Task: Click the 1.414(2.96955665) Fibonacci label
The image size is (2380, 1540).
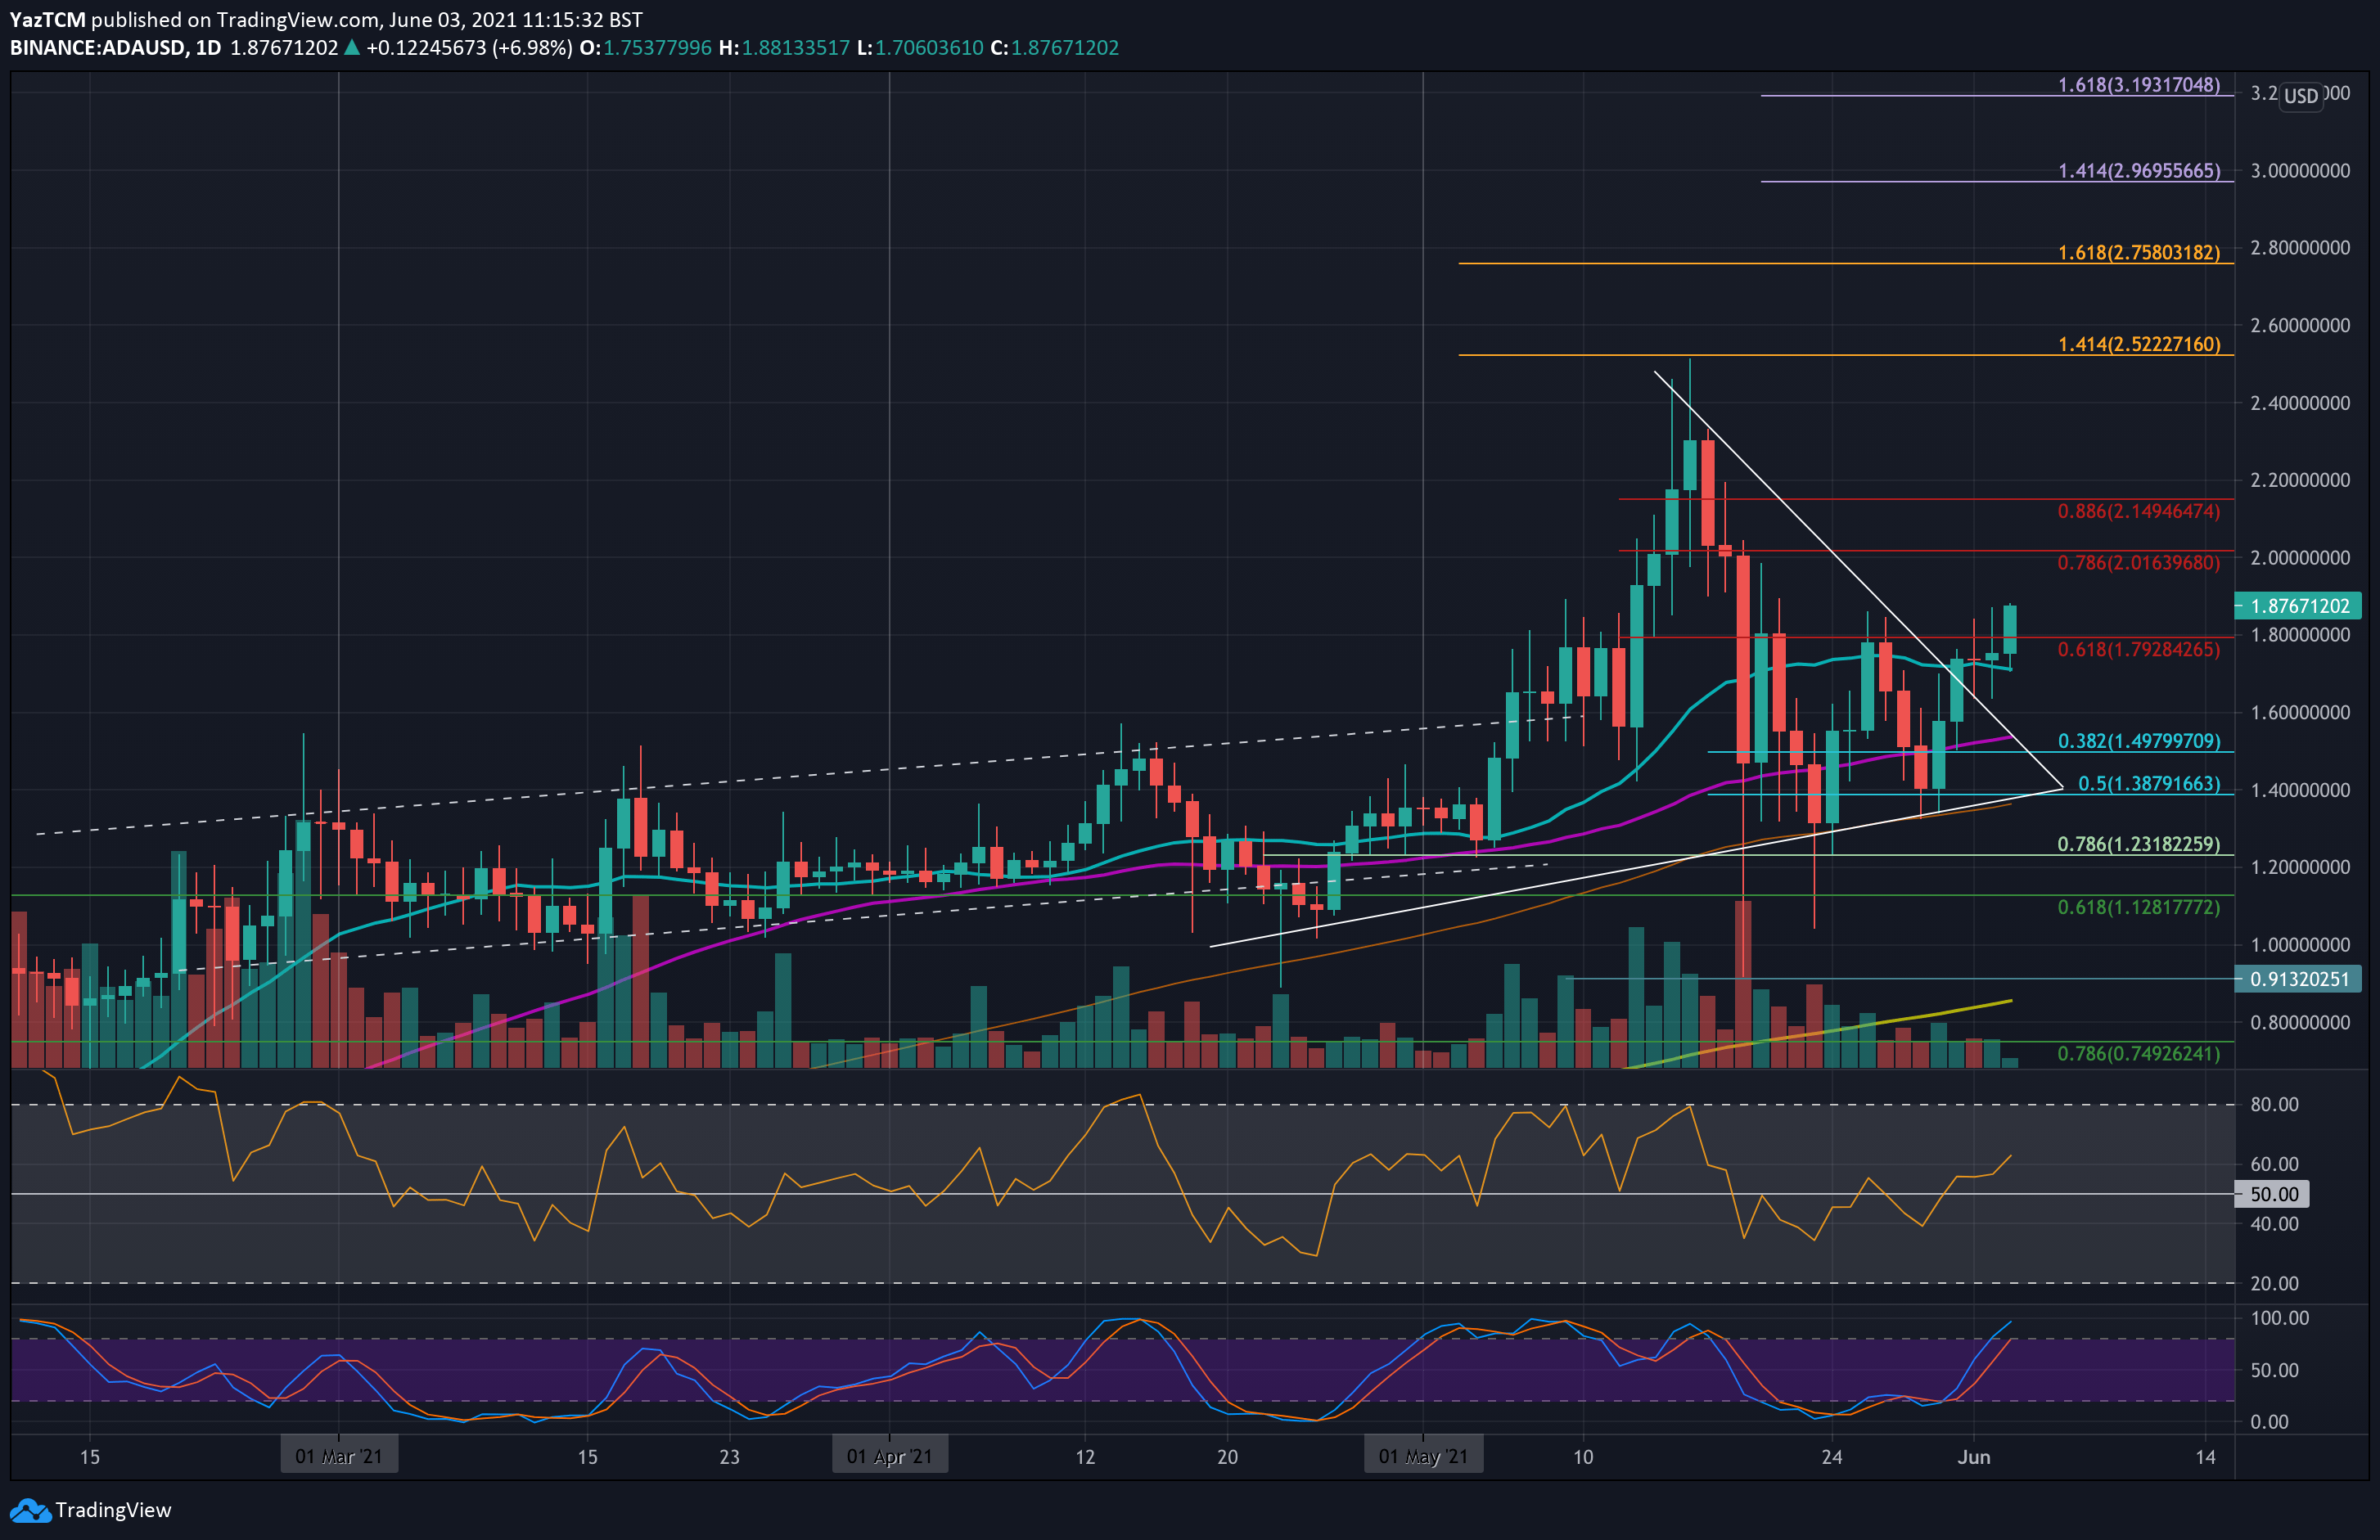Action: pos(2139,171)
